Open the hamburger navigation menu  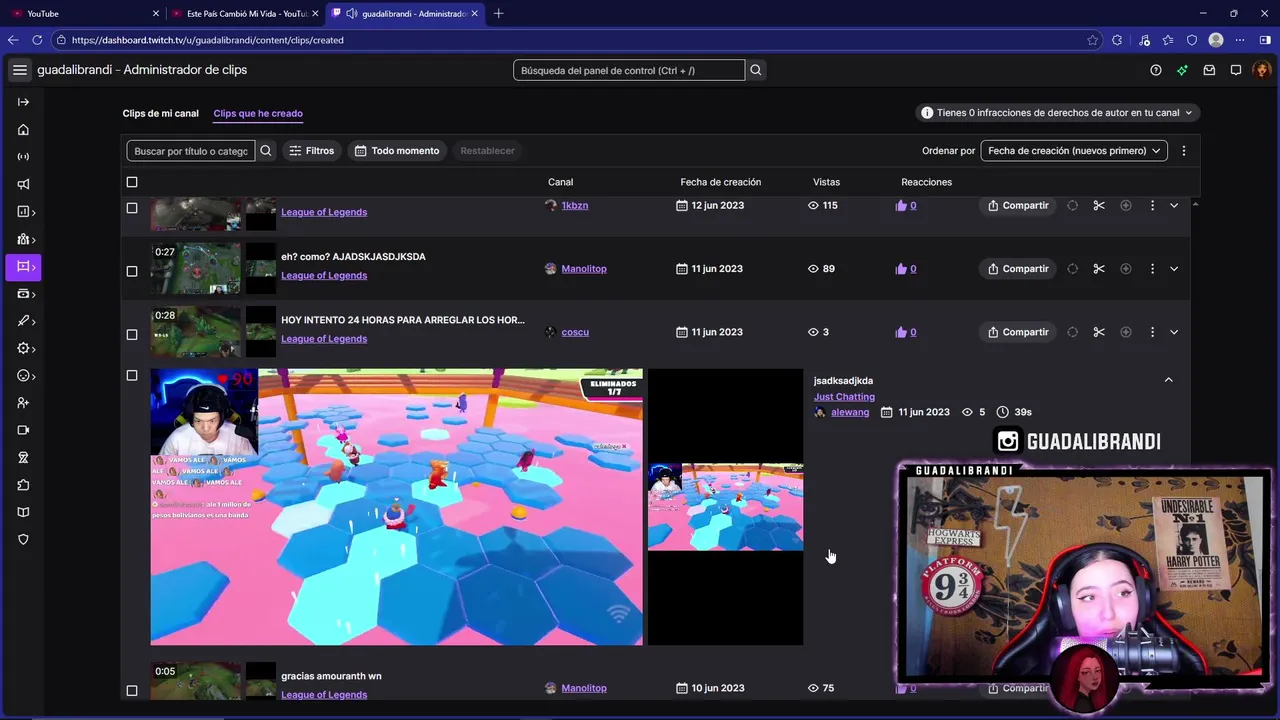(20, 70)
